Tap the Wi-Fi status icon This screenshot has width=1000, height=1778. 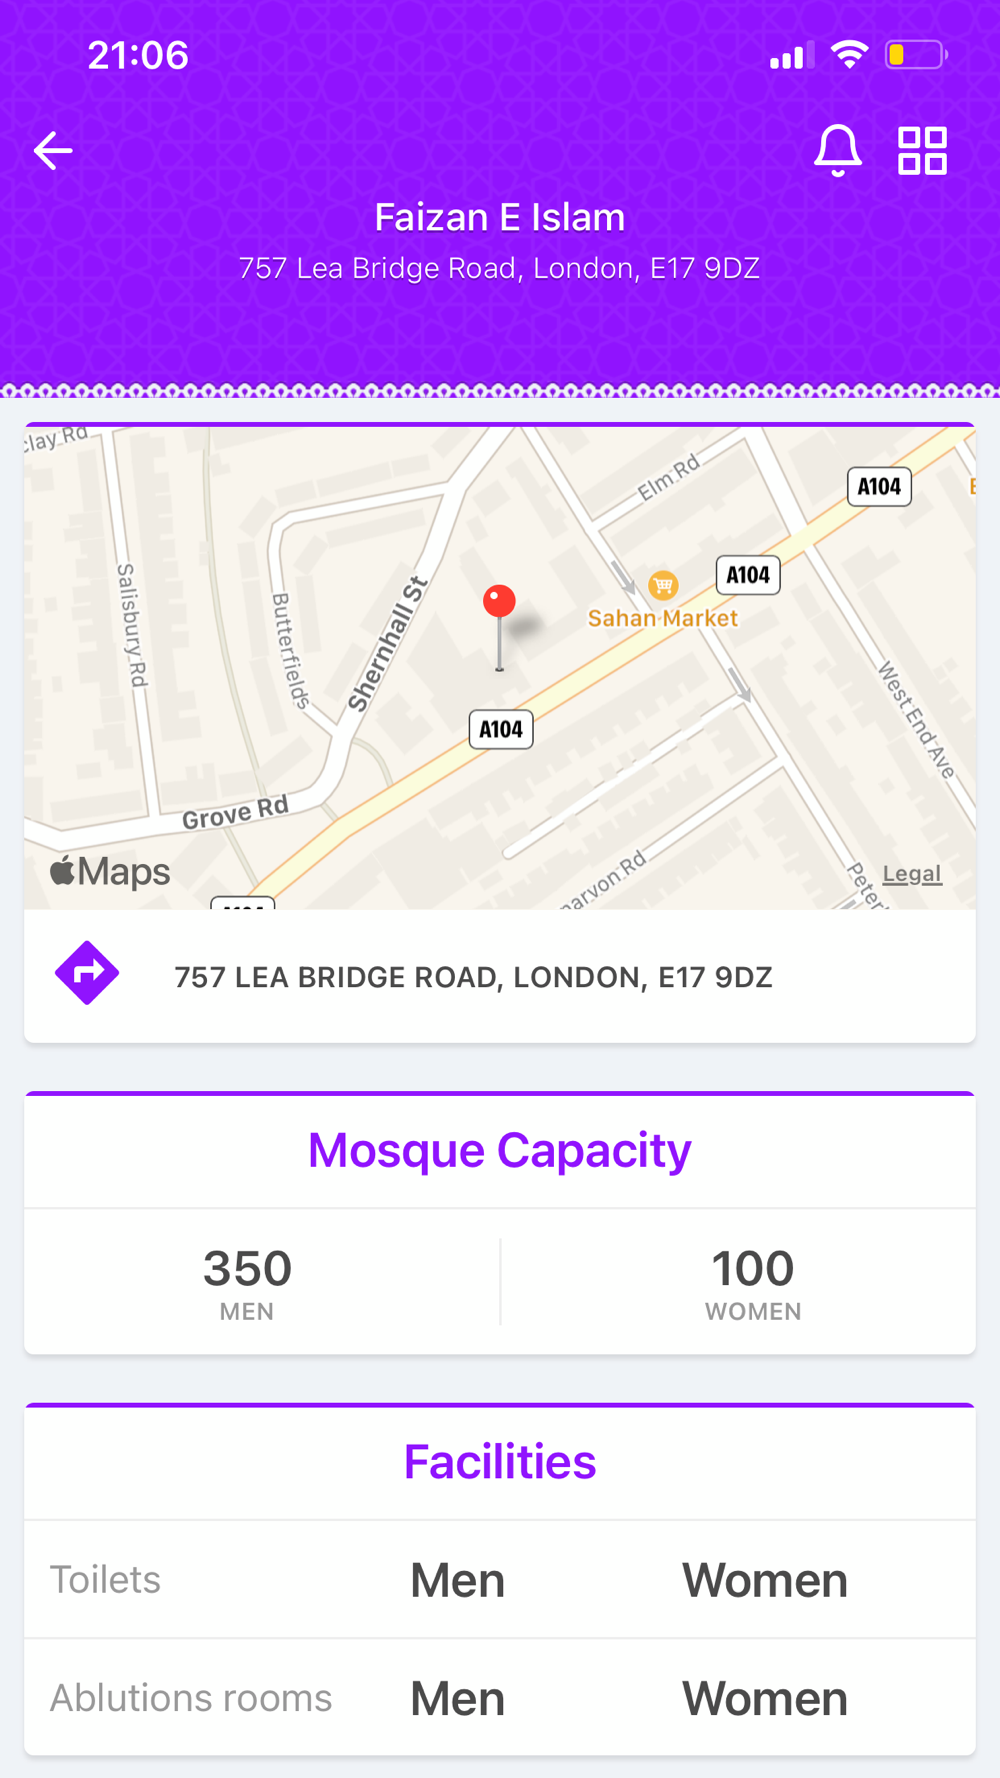pos(849,54)
